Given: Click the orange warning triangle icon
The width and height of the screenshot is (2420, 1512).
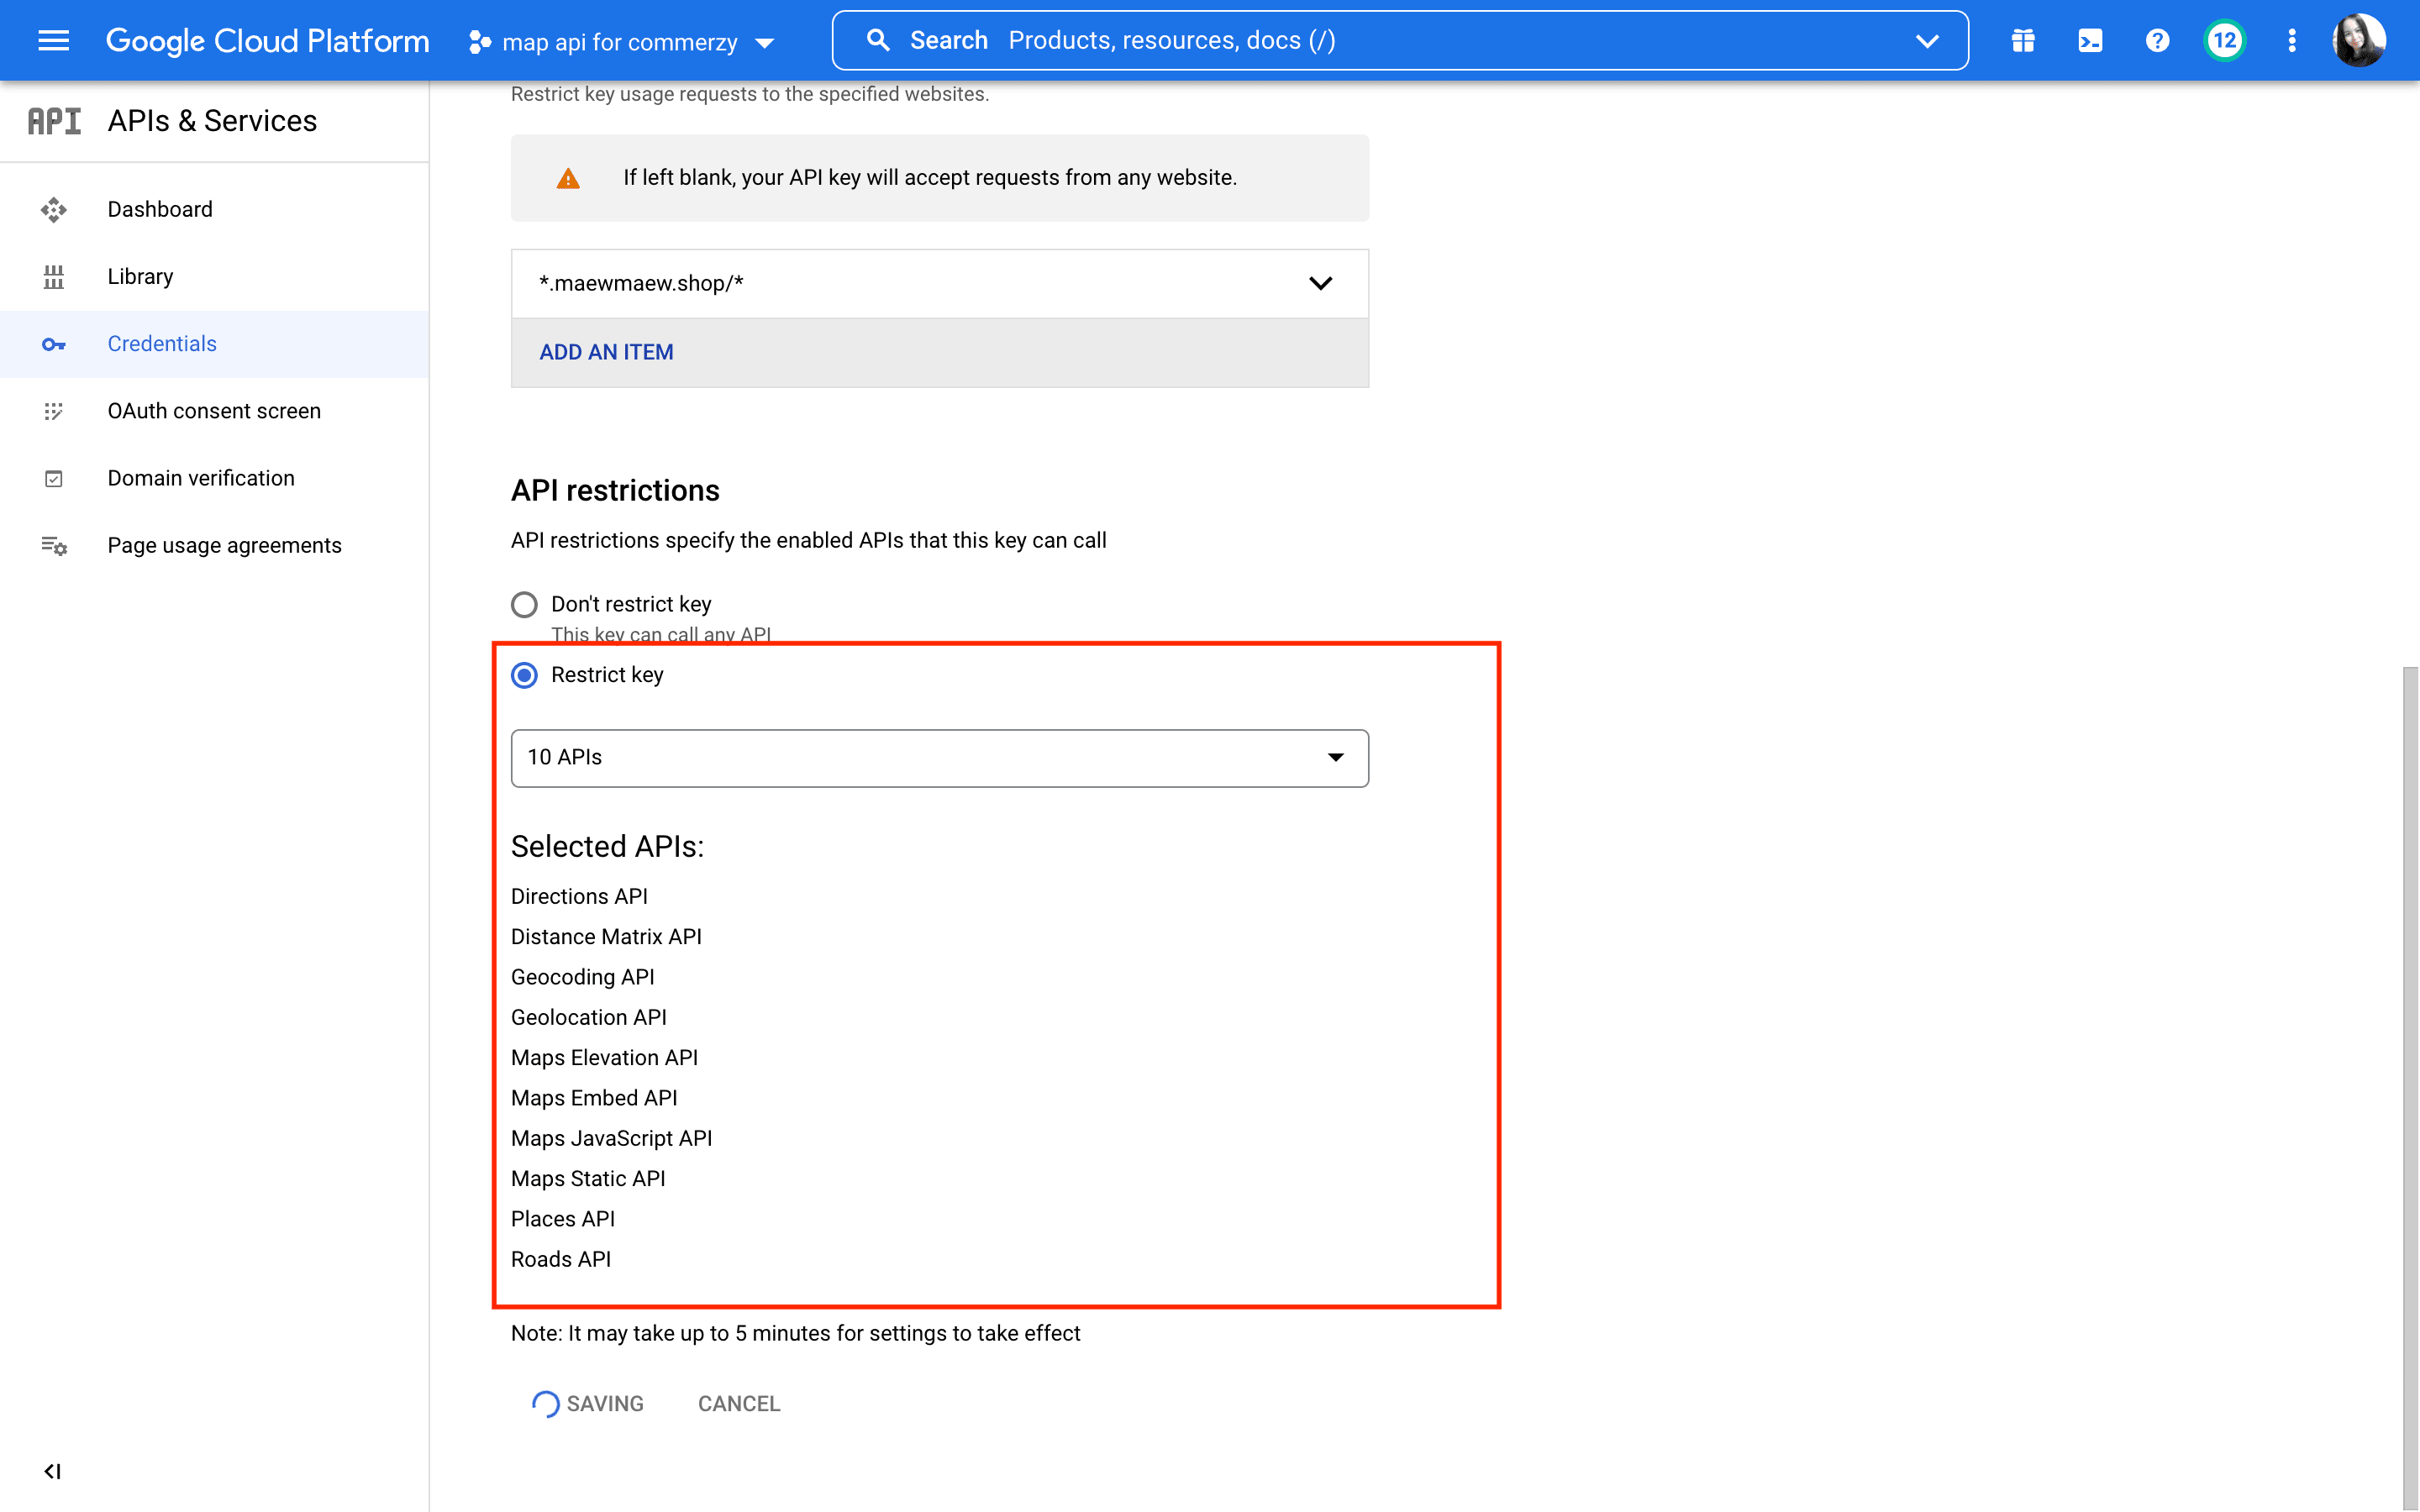Looking at the screenshot, I should tap(568, 178).
